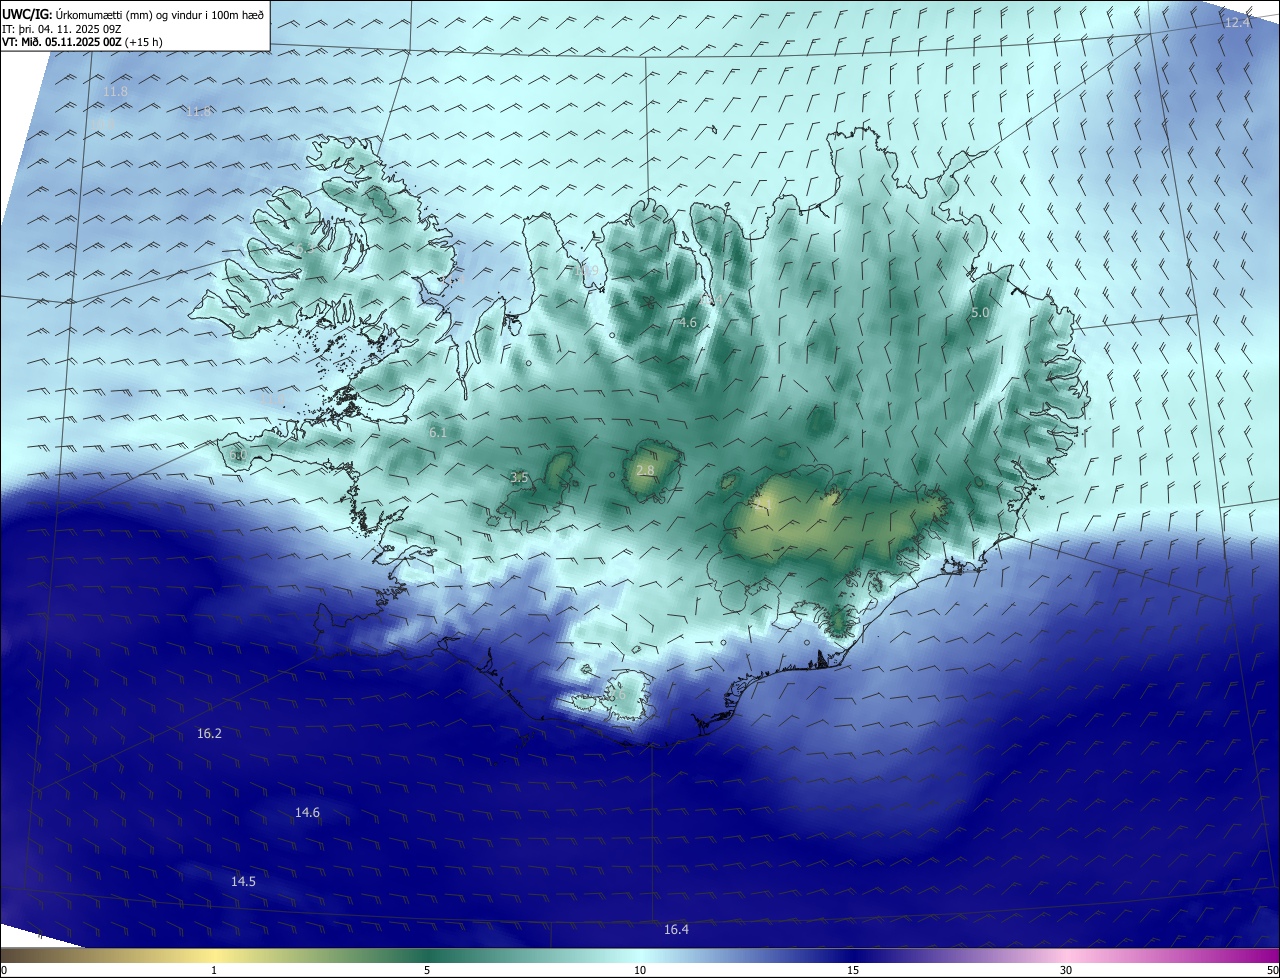Image resolution: width=1280 pixels, height=978 pixels.
Task: Click the 14.6 value on the map
Action: coord(307,812)
